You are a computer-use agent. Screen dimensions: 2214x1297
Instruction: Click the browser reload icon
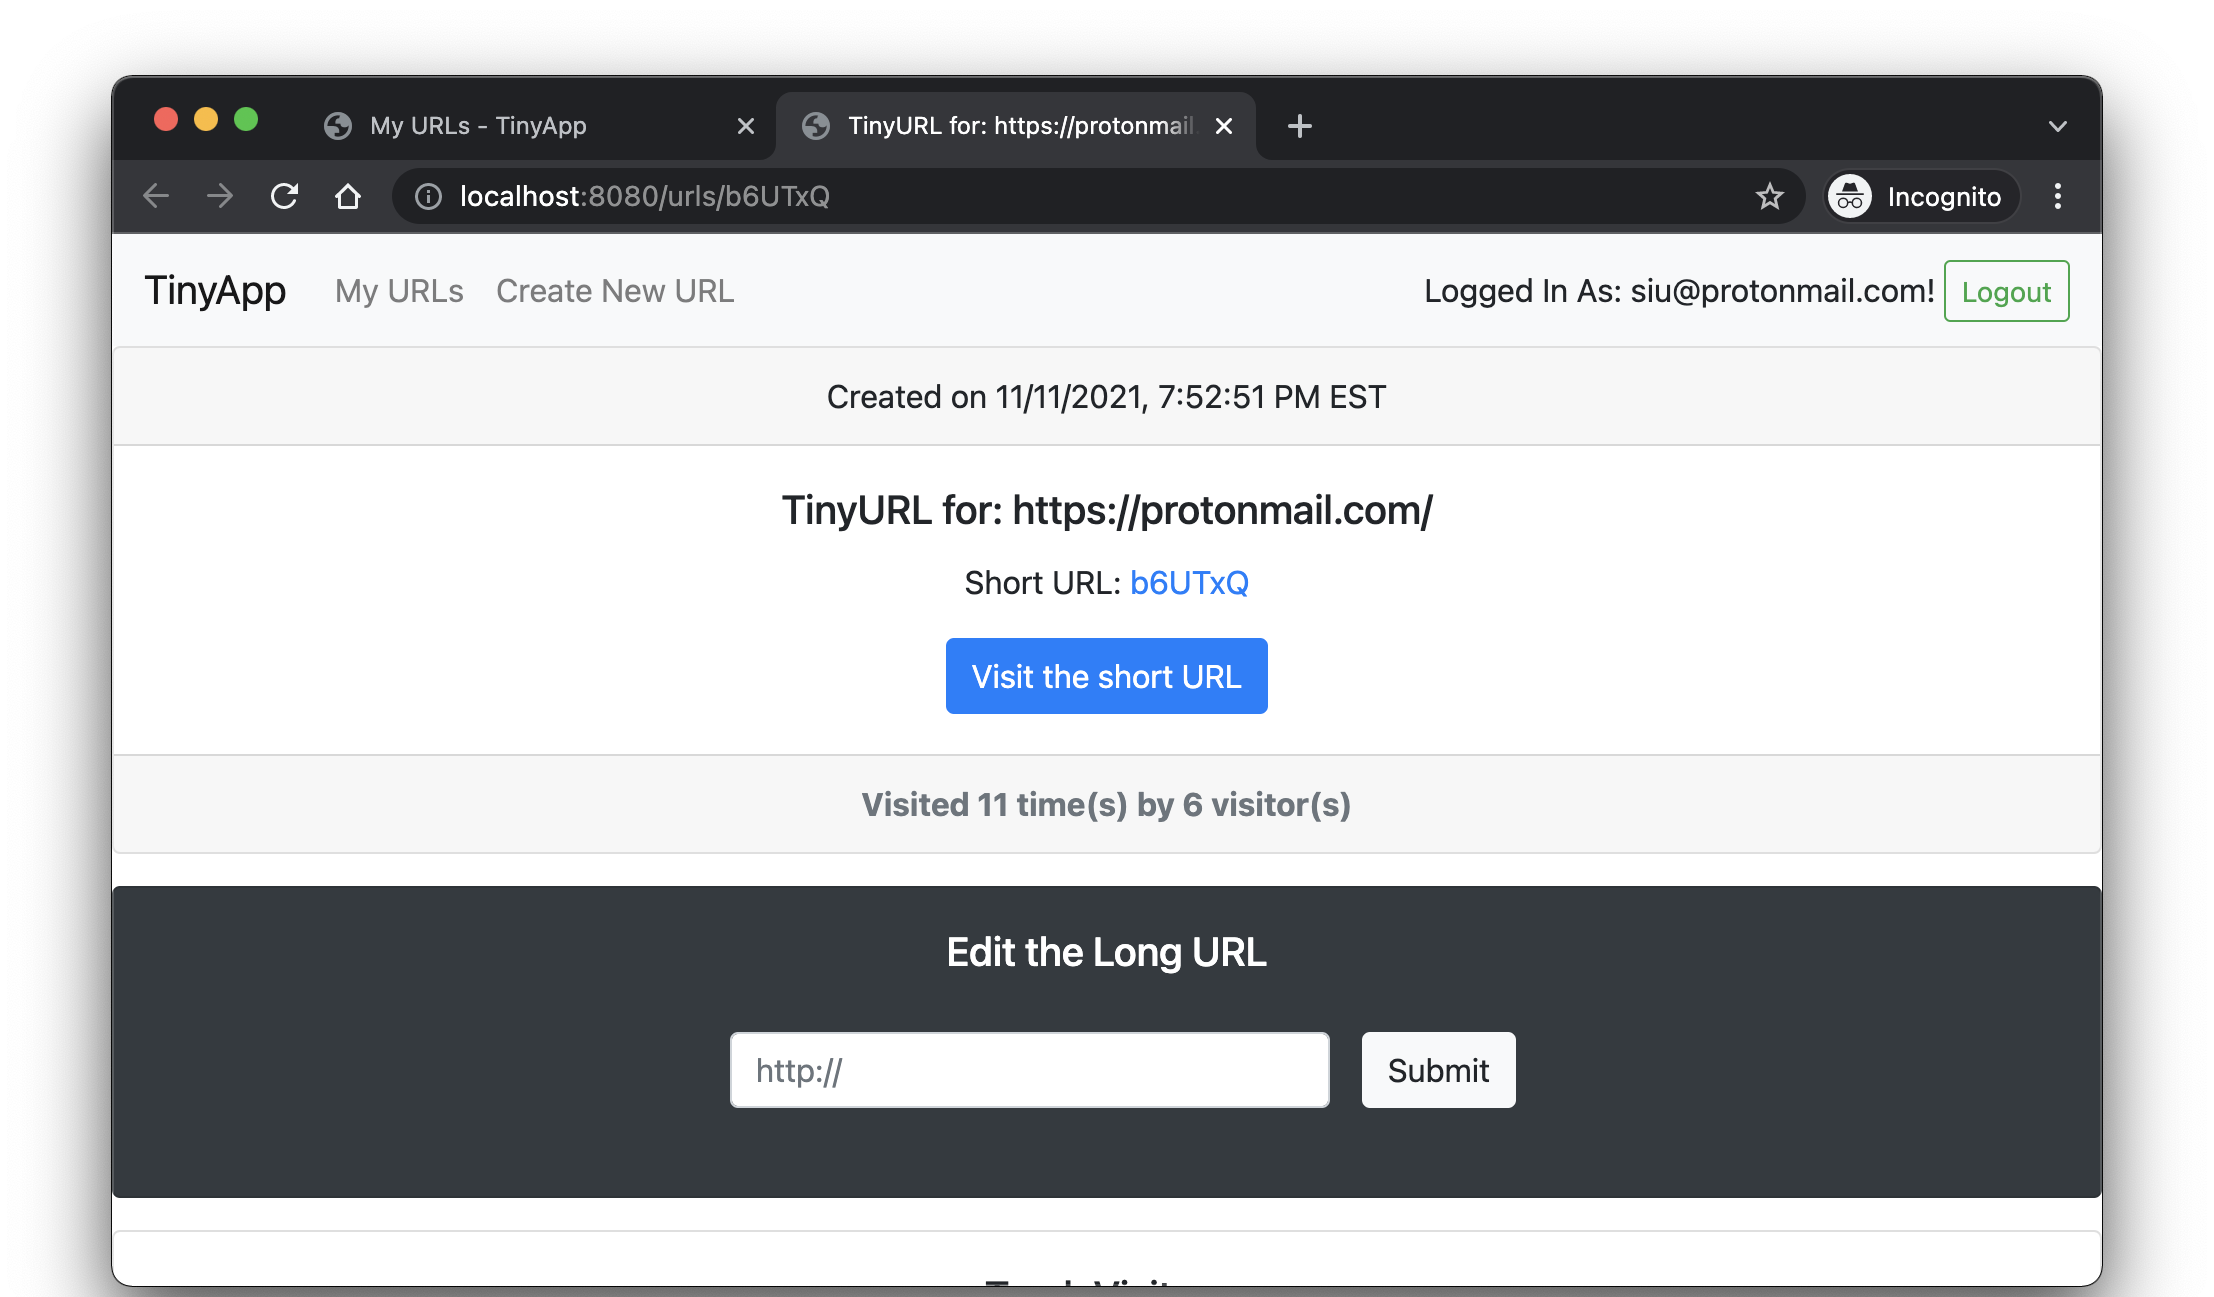pyautogui.click(x=284, y=196)
